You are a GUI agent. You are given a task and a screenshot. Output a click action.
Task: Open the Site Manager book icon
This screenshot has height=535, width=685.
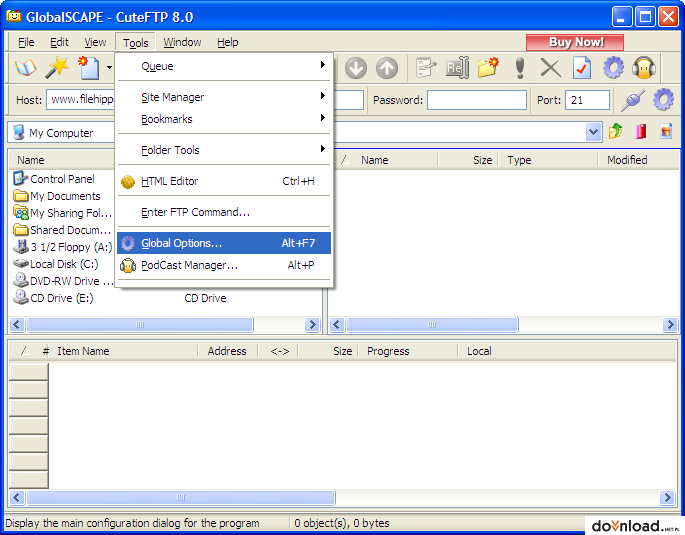[x=25, y=68]
